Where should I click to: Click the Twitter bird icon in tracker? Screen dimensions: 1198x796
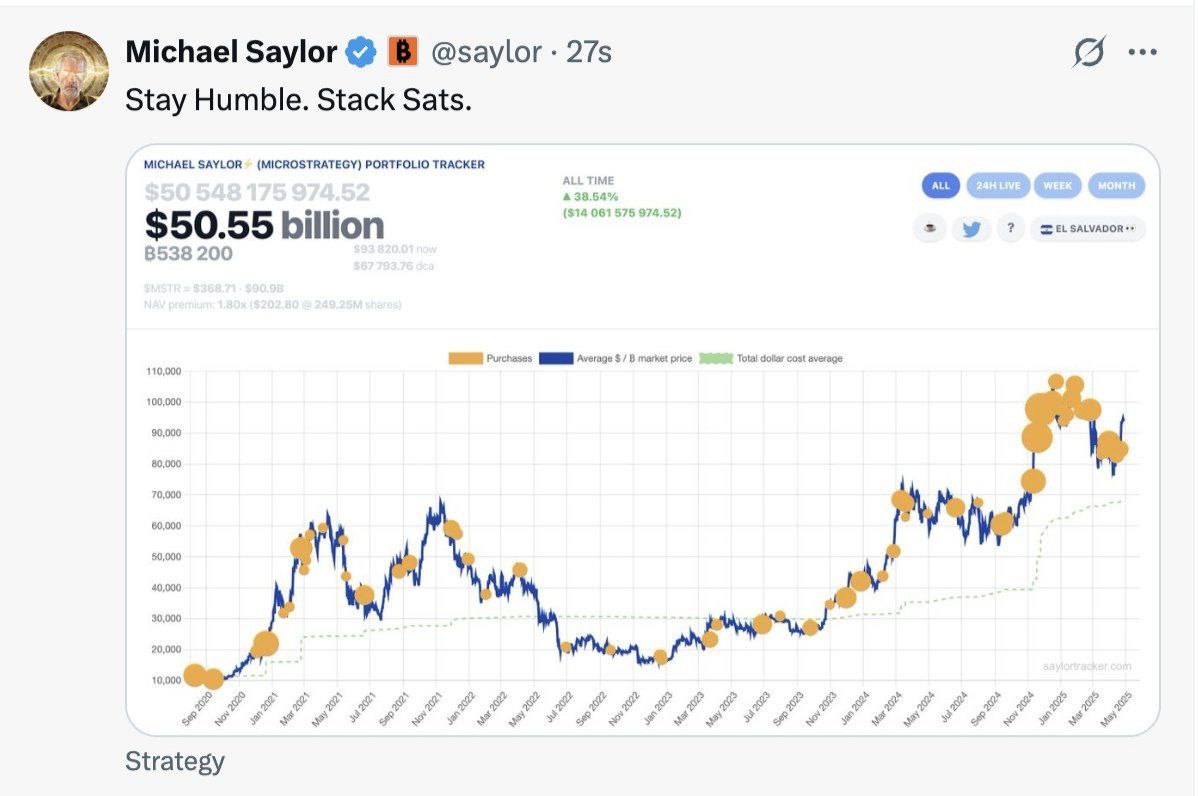pyautogui.click(x=970, y=228)
